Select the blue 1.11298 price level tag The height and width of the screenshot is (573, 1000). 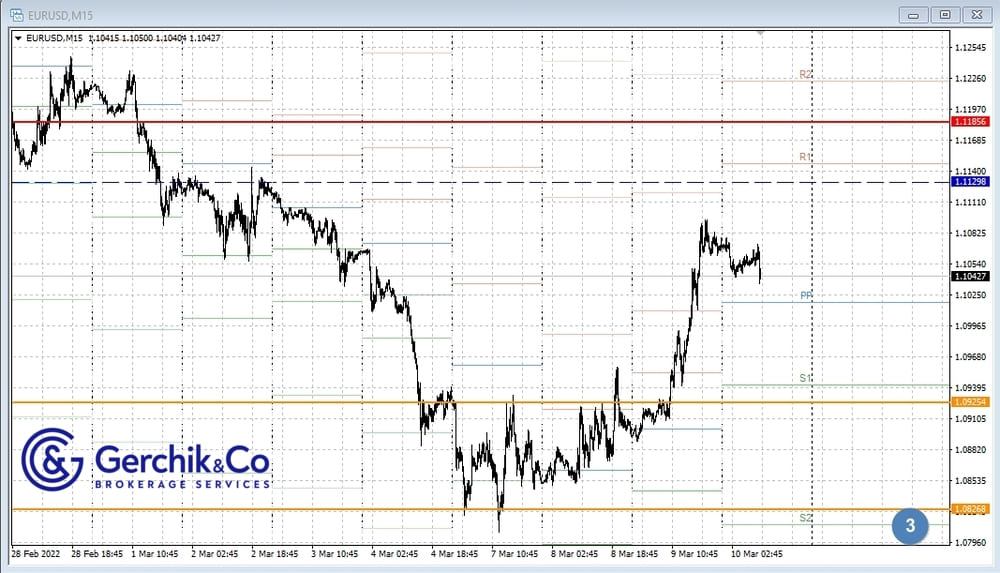tap(971, 182)
